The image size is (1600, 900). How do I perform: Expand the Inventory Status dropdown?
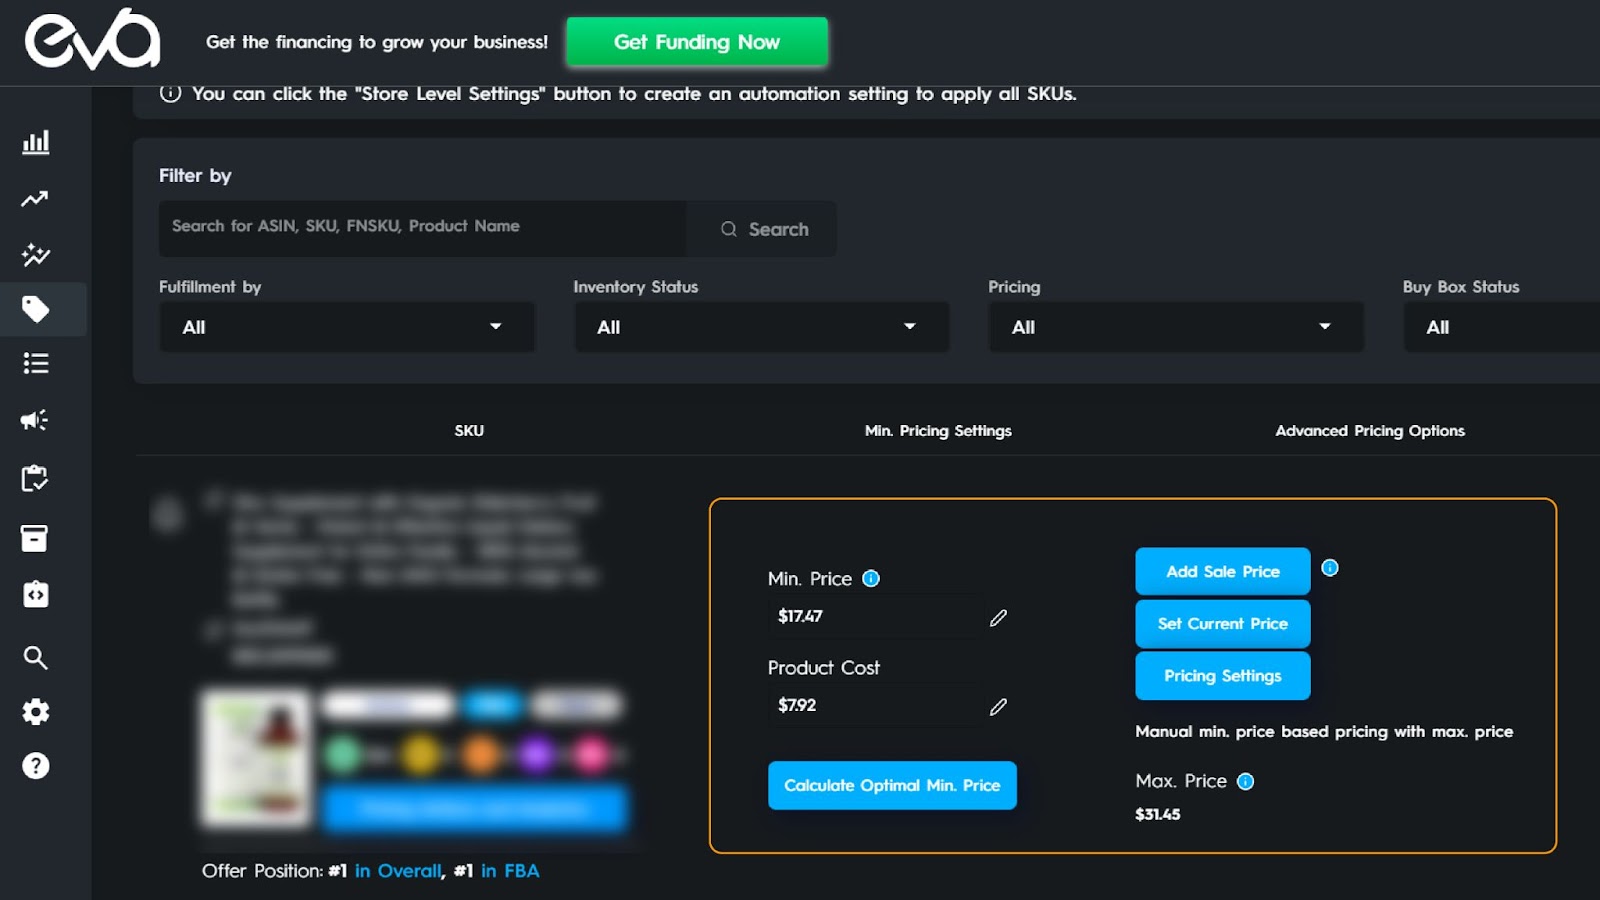761,327
